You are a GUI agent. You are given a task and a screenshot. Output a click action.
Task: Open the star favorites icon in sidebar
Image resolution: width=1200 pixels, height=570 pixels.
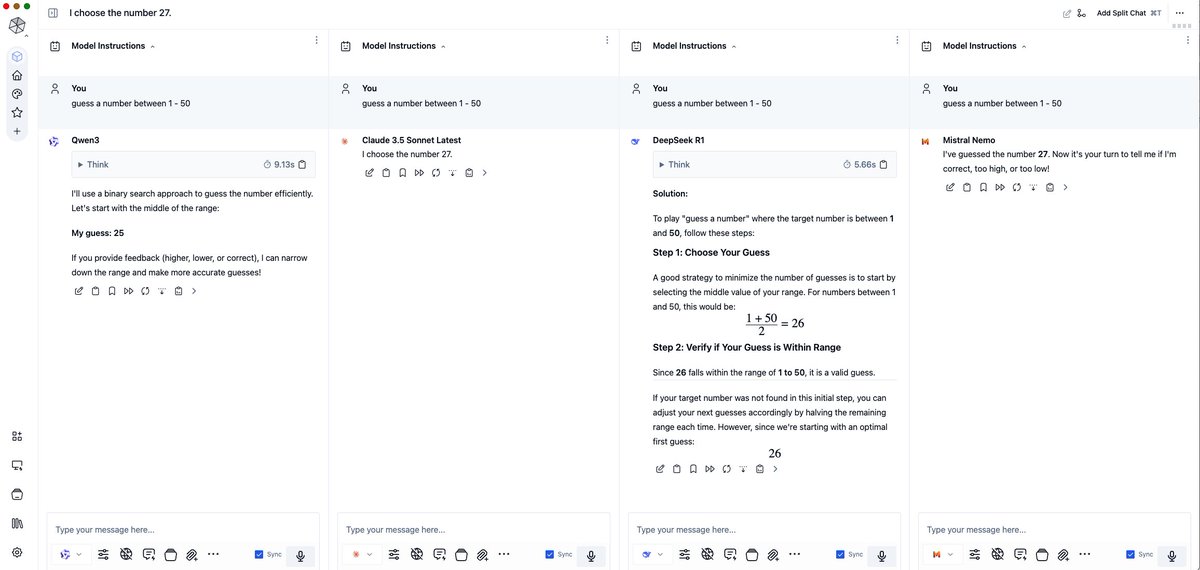click(17, 113)
